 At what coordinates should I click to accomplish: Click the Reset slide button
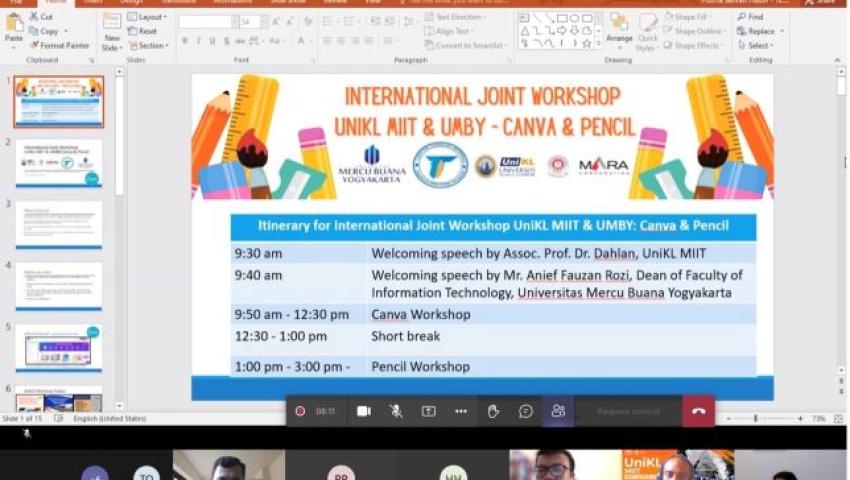click(142, 31)
